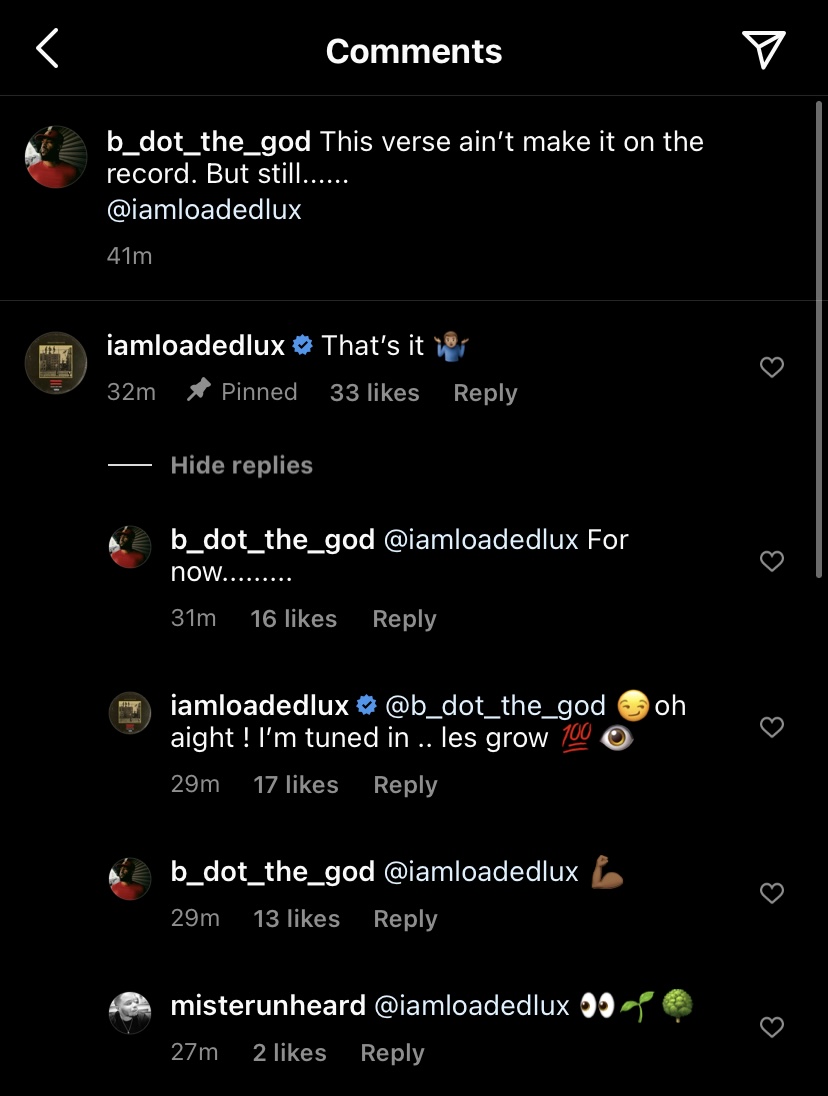The height and width of the screenshot is (1096, 828).
Task: Reply to misterunheard's comment
Action: click(x=392, y=1053)
